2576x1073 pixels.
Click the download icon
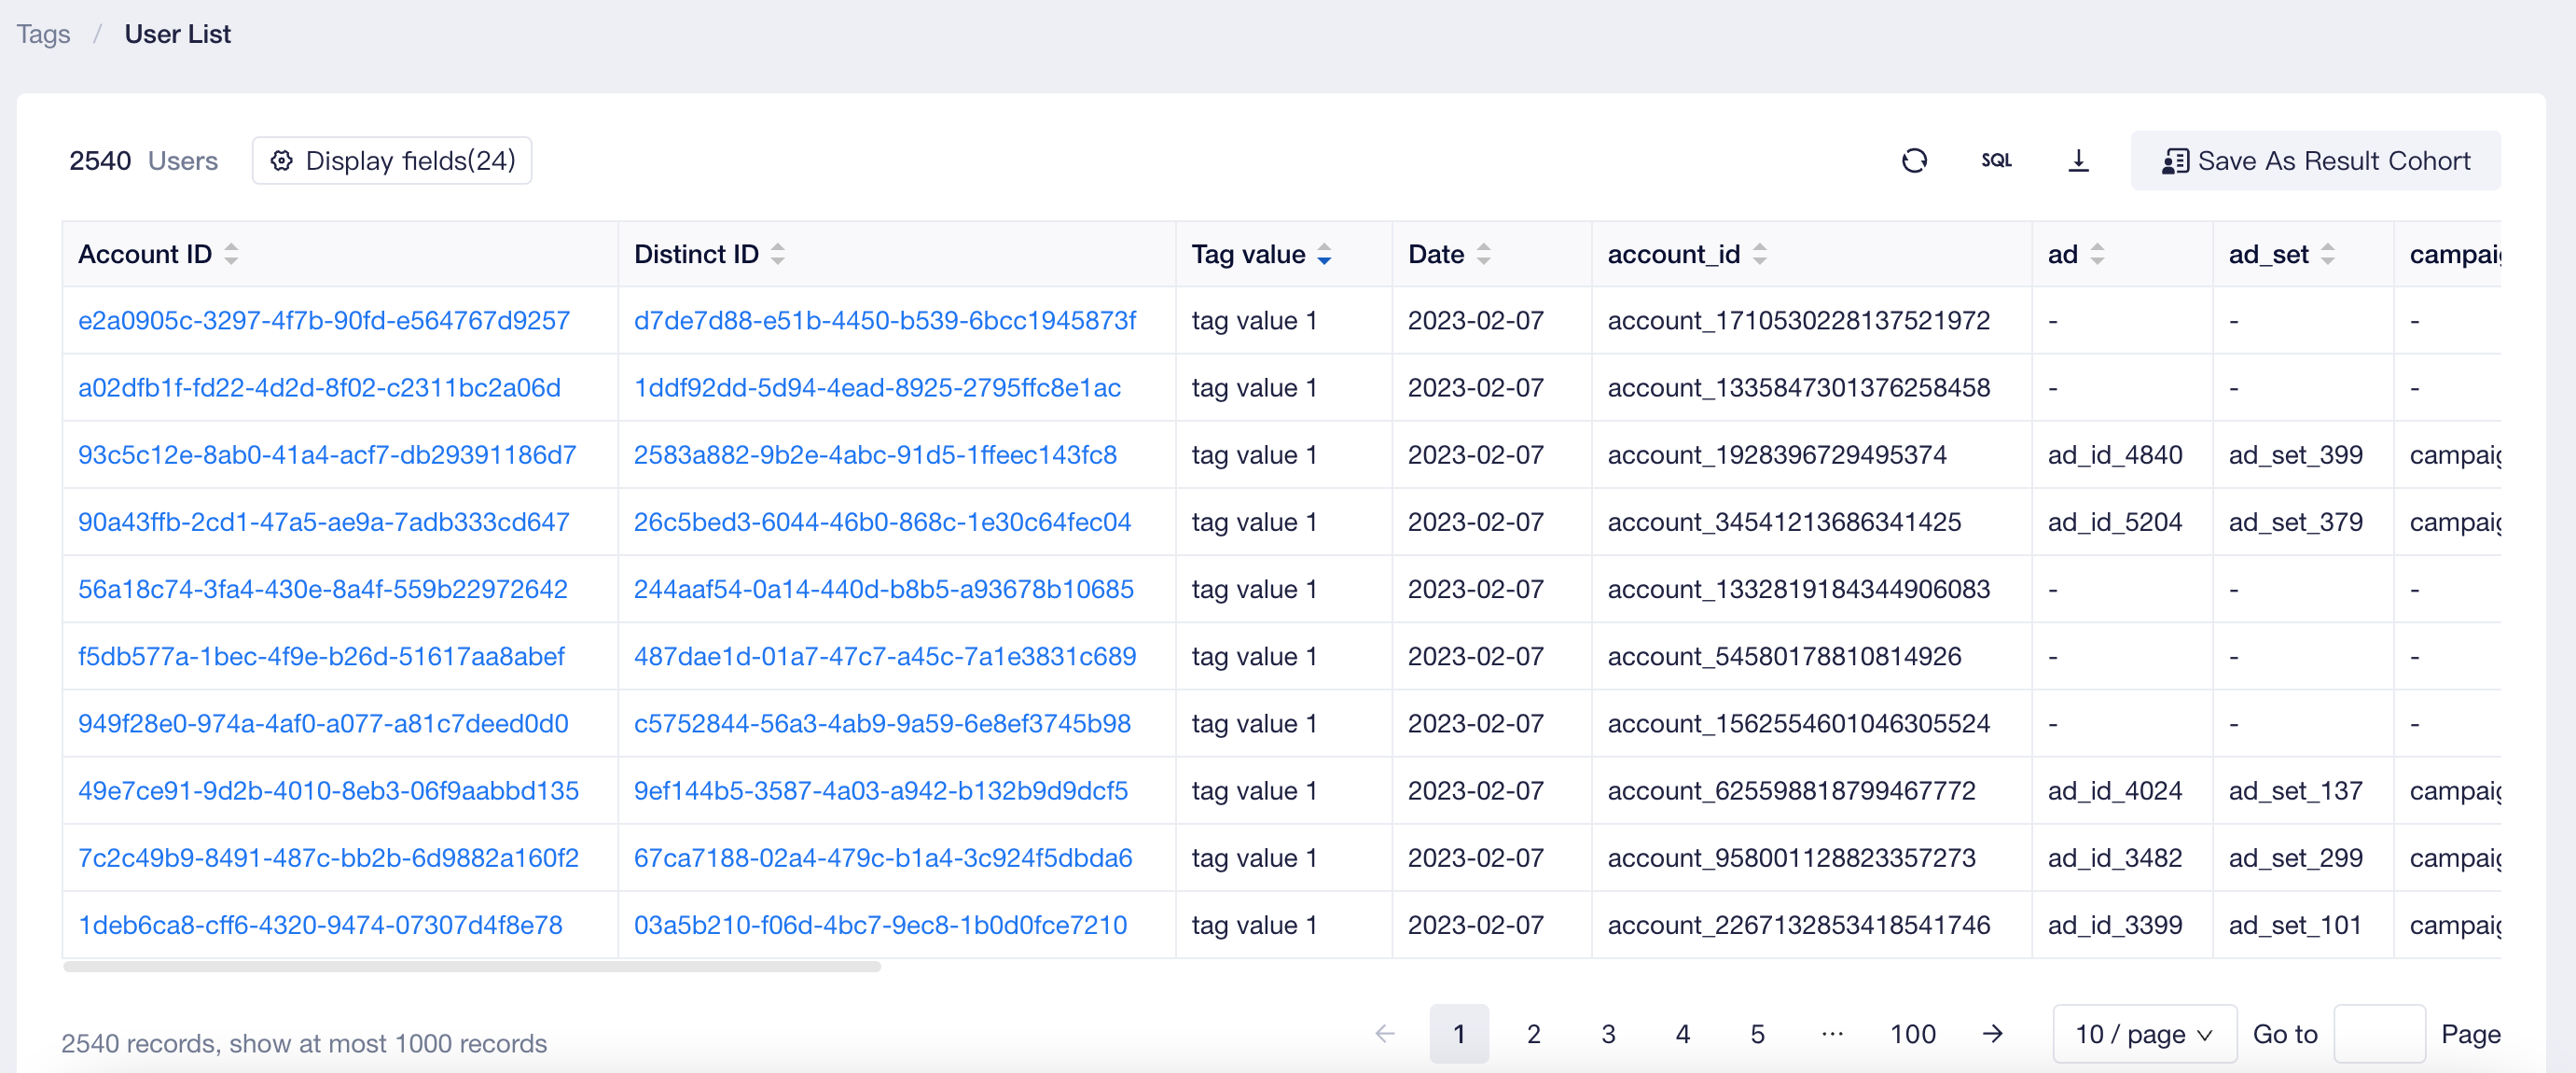2078,161
